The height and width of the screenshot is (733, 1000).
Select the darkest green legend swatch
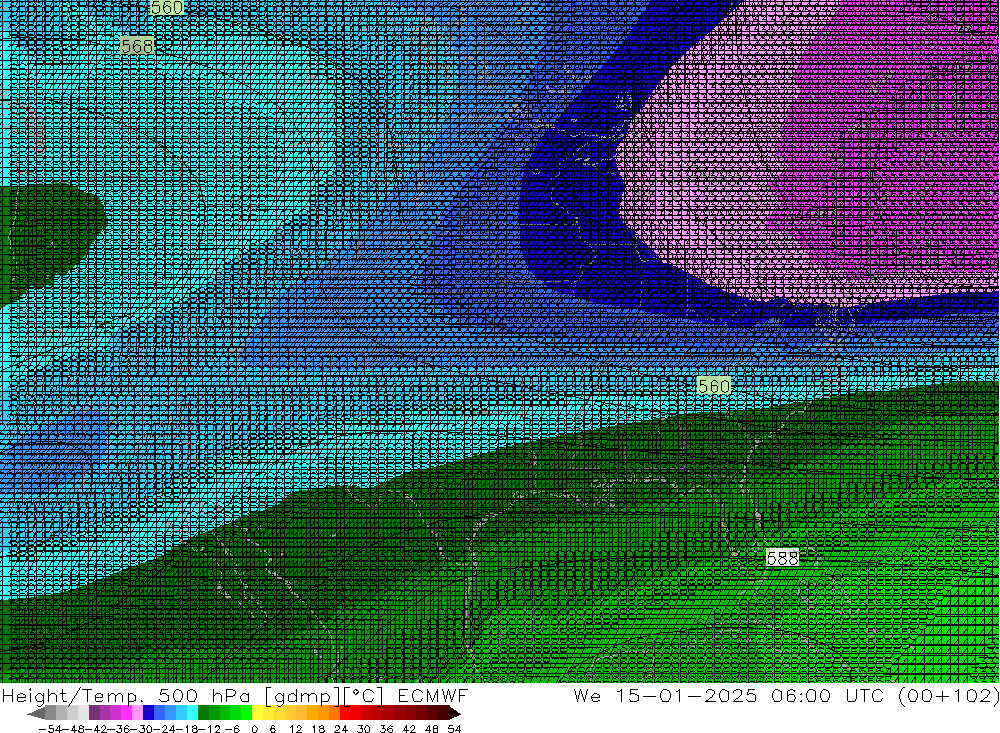(x=203, y=713)
